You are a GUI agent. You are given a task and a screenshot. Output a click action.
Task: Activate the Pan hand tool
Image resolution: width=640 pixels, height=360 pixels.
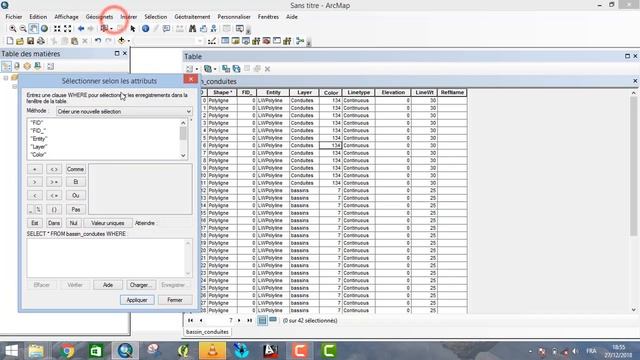click(x=34, y=29)
